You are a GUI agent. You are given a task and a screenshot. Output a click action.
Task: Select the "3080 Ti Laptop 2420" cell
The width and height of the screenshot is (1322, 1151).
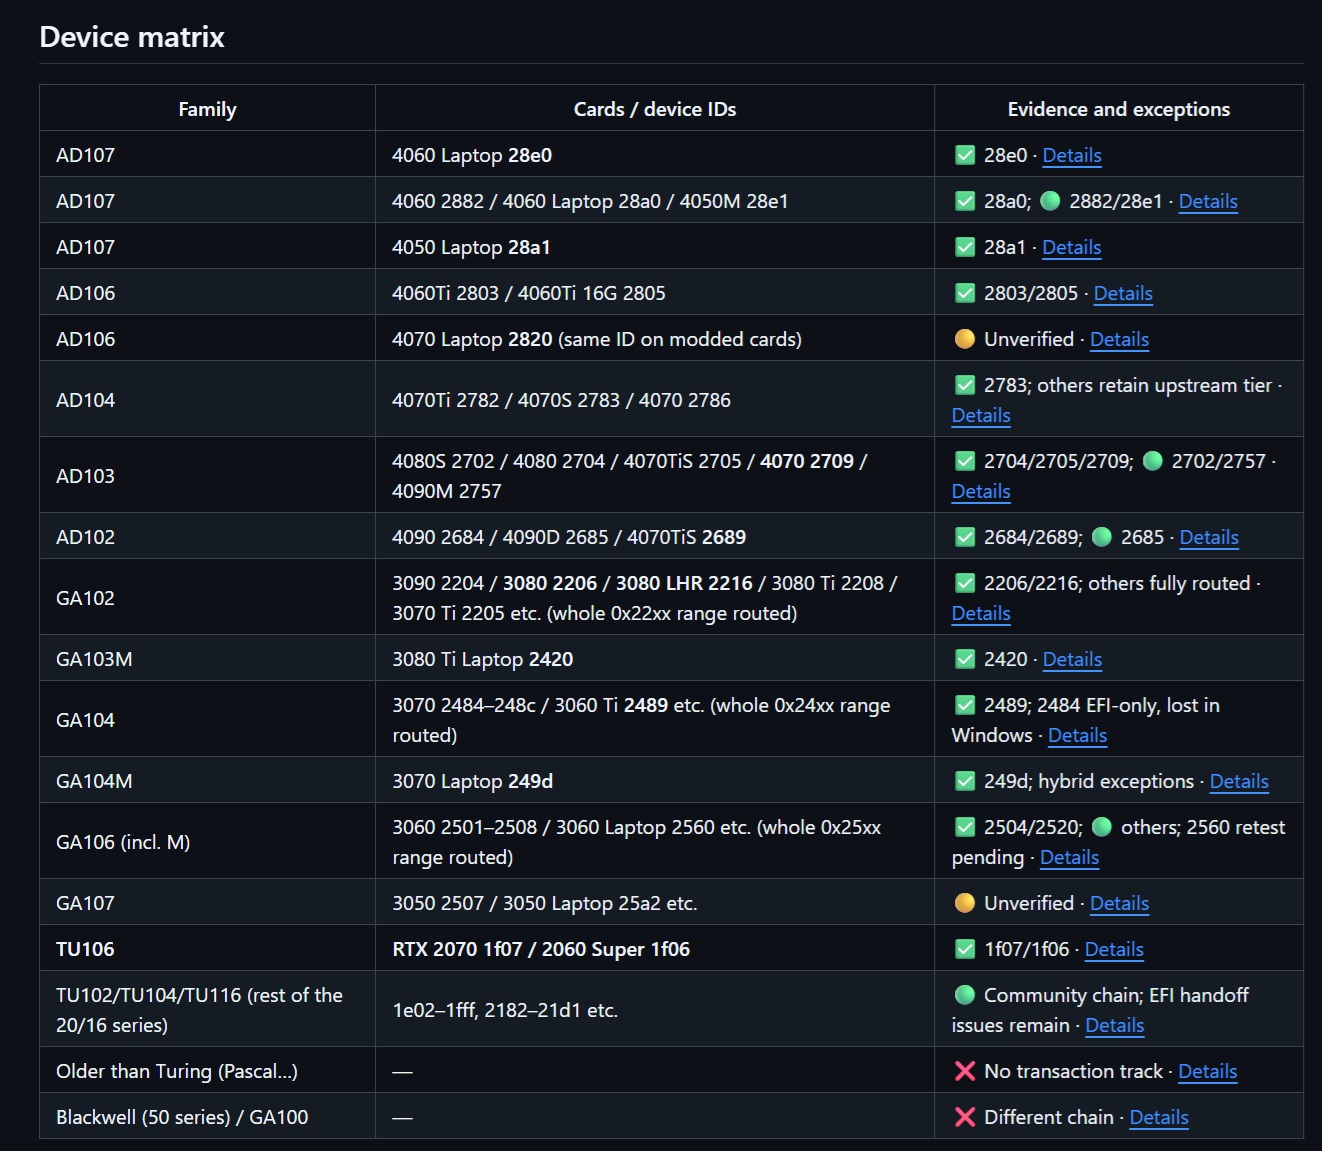655,659
